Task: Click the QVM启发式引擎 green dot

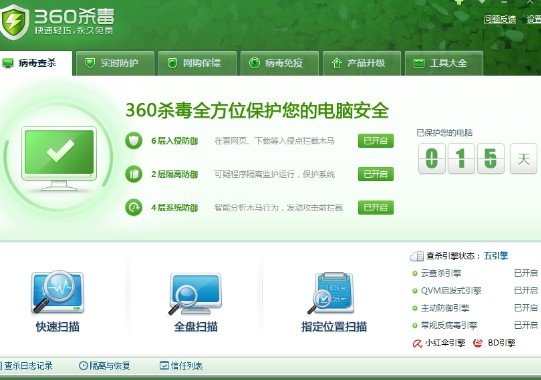Action: click(415, 291)
